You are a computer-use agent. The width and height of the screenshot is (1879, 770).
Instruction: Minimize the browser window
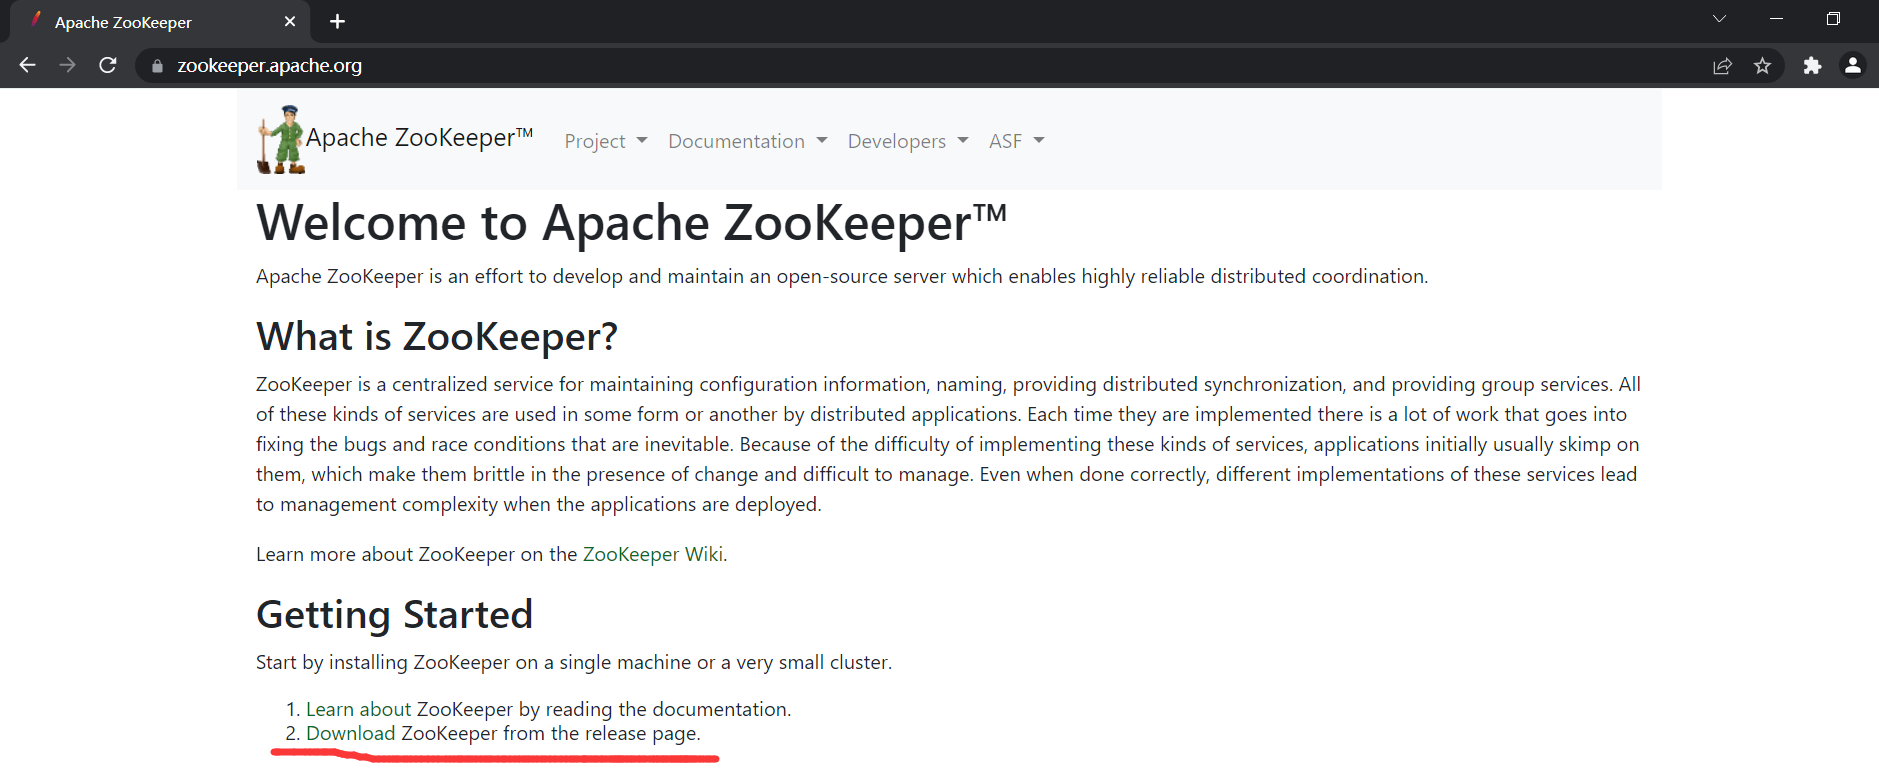(x=1776, y=19)
